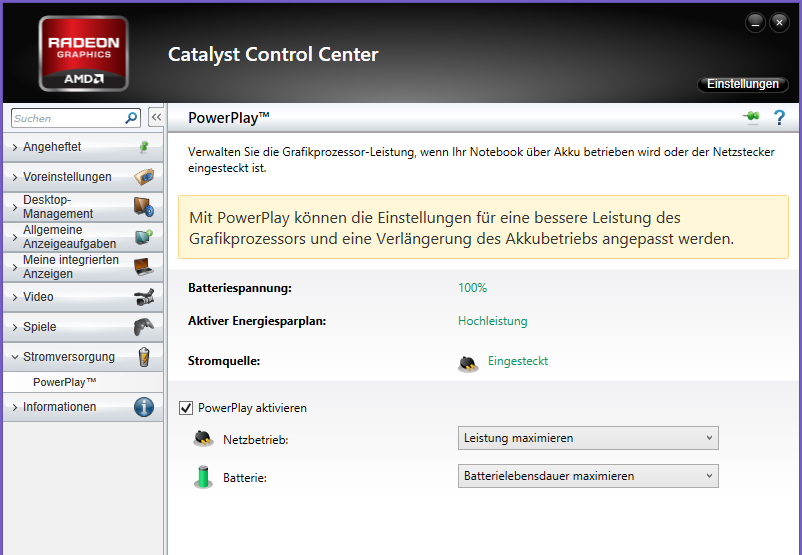The height and width of the screenshot is (555, 802).
Task: Uncheck PowerPlay aktivieren checkbox
Action: pos(186,408)
